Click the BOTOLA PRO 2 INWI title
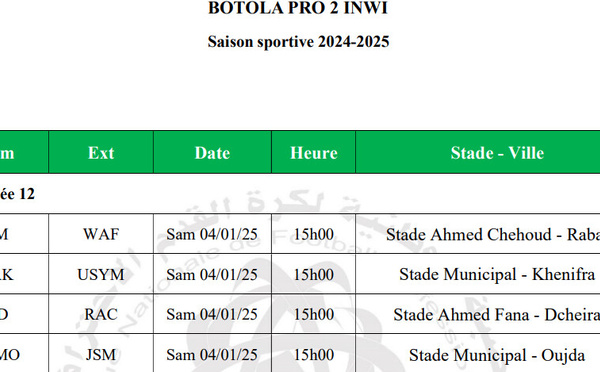Screen dimensions: 600x372 298,8
